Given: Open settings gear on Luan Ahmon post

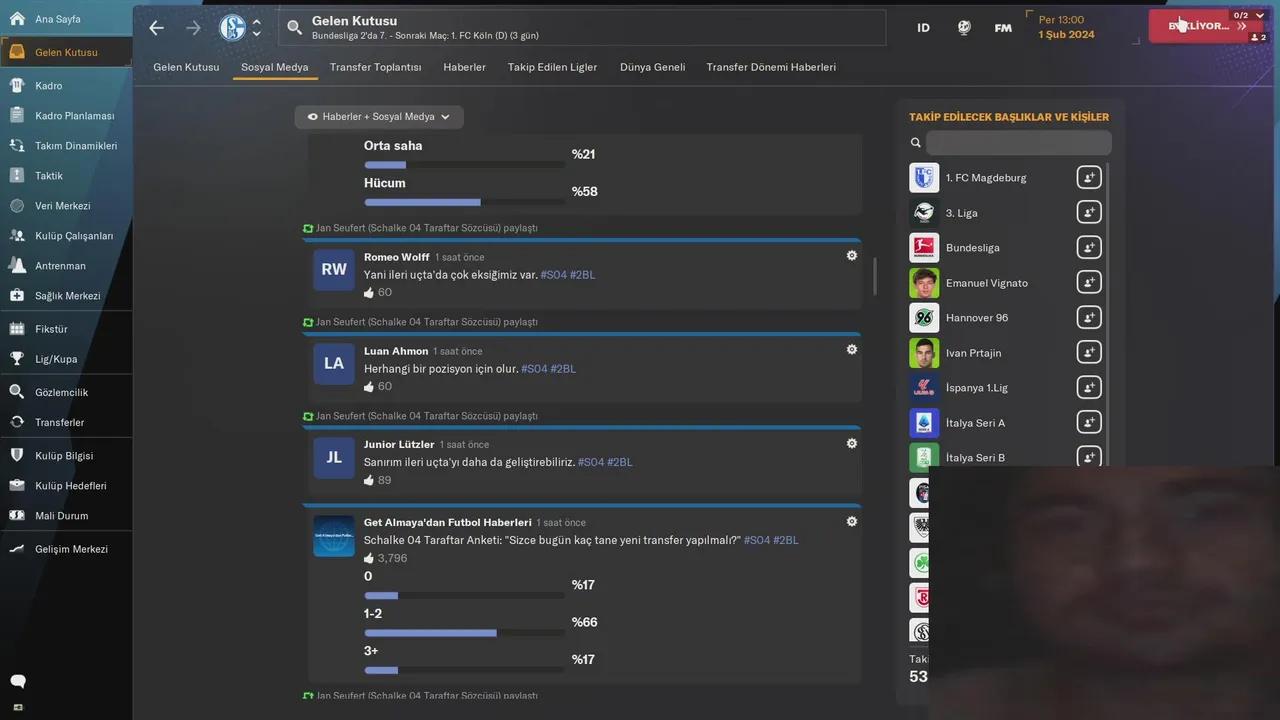Looking at the screenshot, I should tap(852, 350).
